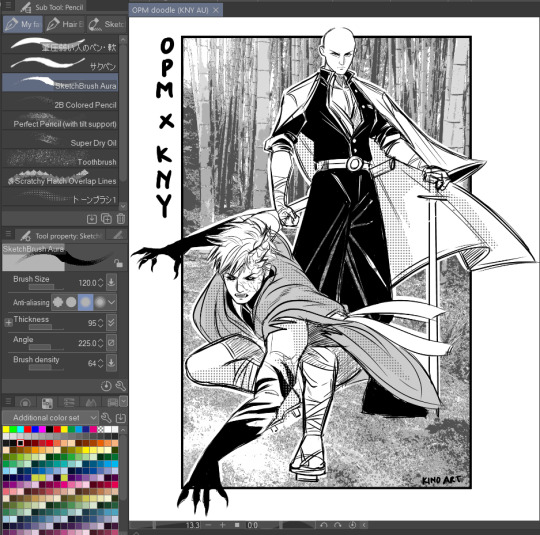Adjust the Brush density stepper arrows
Screen dimensions: 540x535
click(101, 363)
